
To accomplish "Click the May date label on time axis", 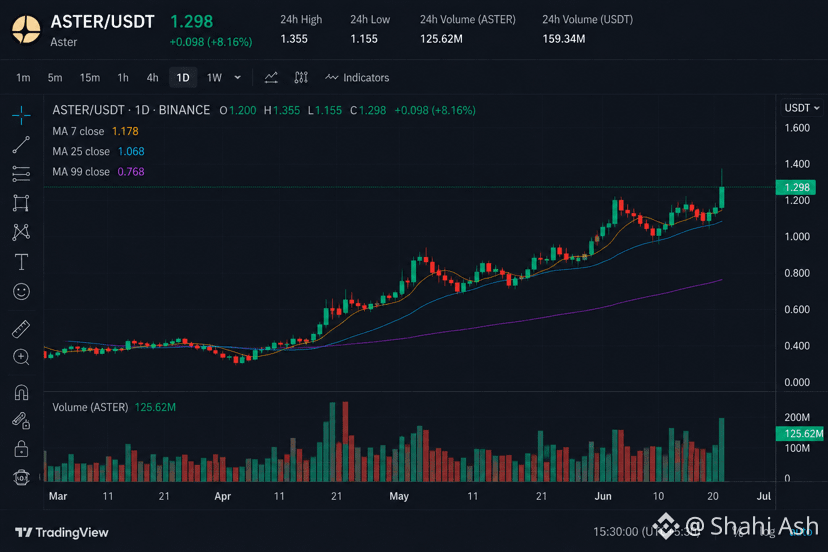I will click(399, 496).
